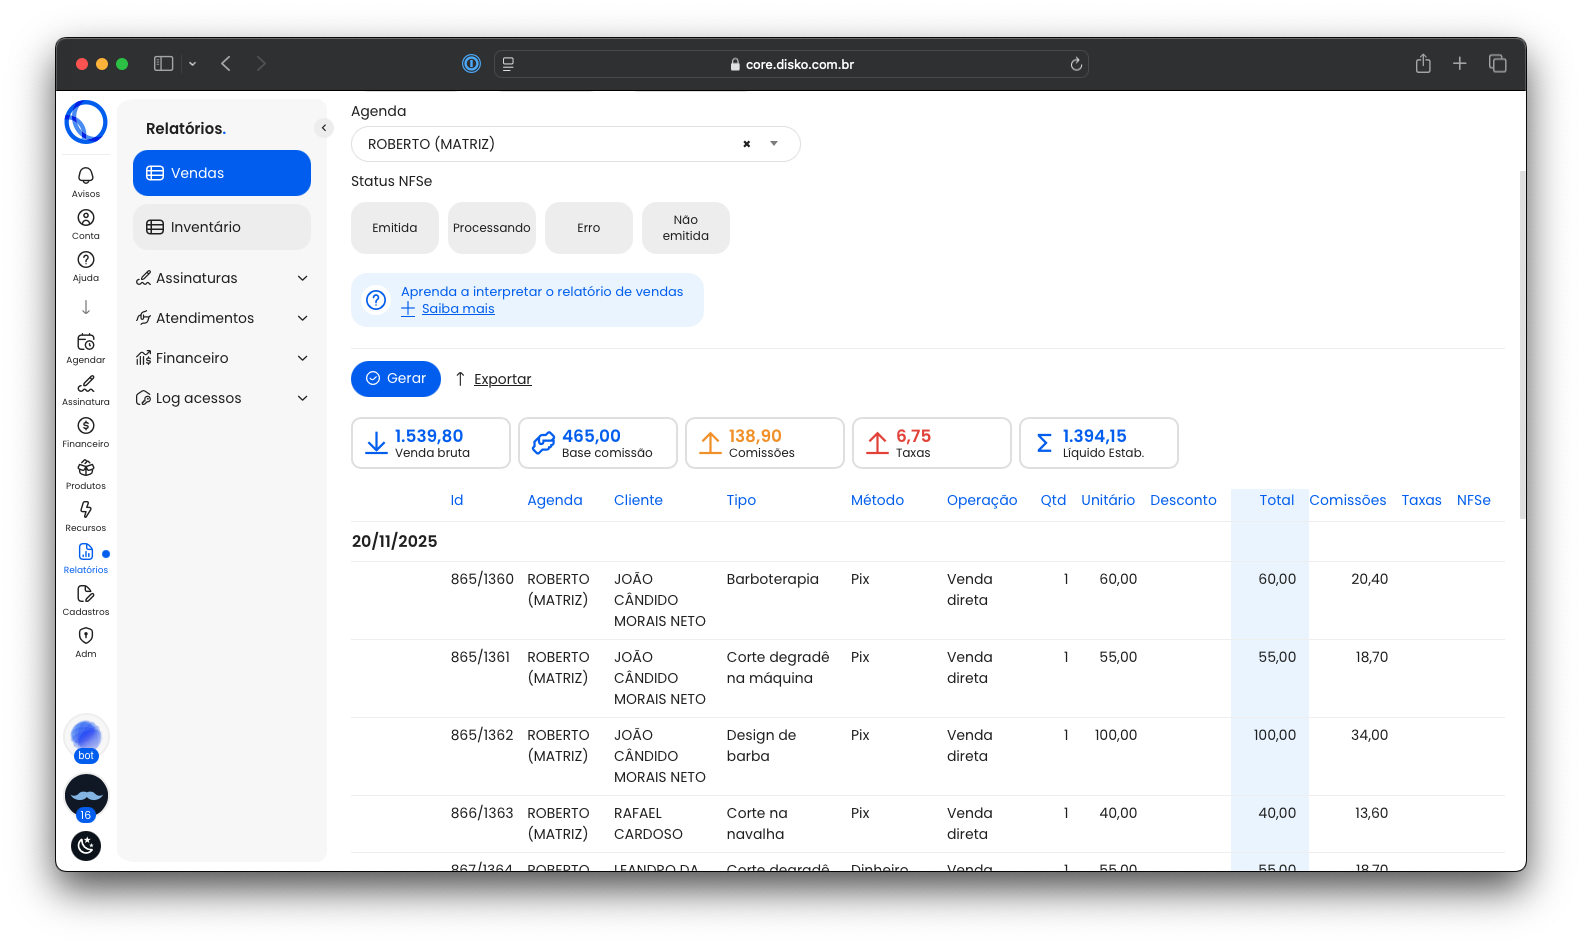
Task: Open the bot assistant avatar
Action: pyautogui.click(x=86, y=738)
